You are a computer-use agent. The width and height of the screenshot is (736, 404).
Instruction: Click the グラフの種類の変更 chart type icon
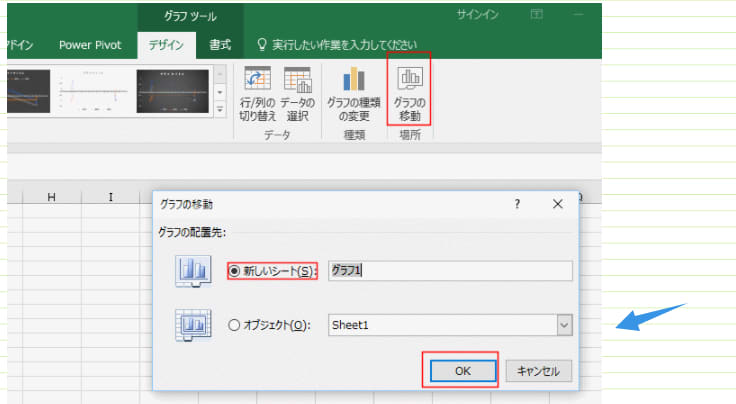click(354, 80)
